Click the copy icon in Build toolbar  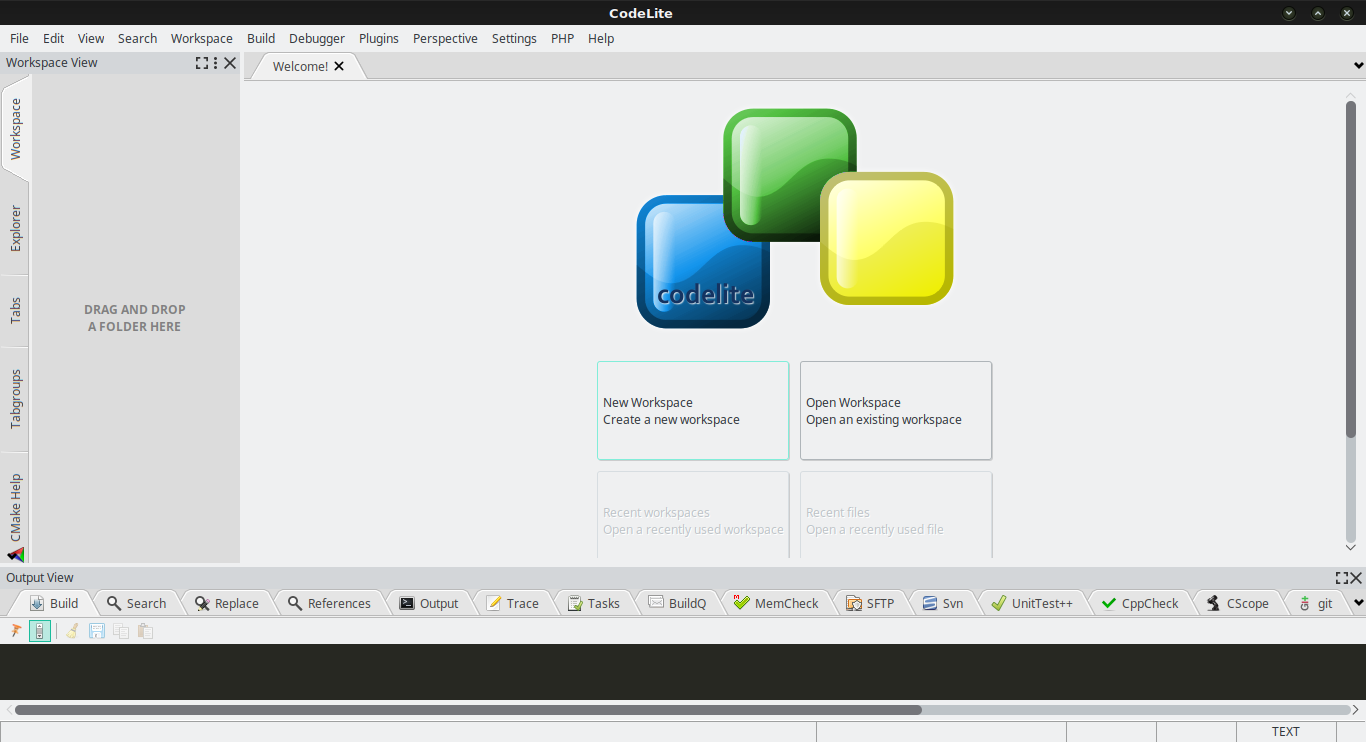click(x=121, y=631)
